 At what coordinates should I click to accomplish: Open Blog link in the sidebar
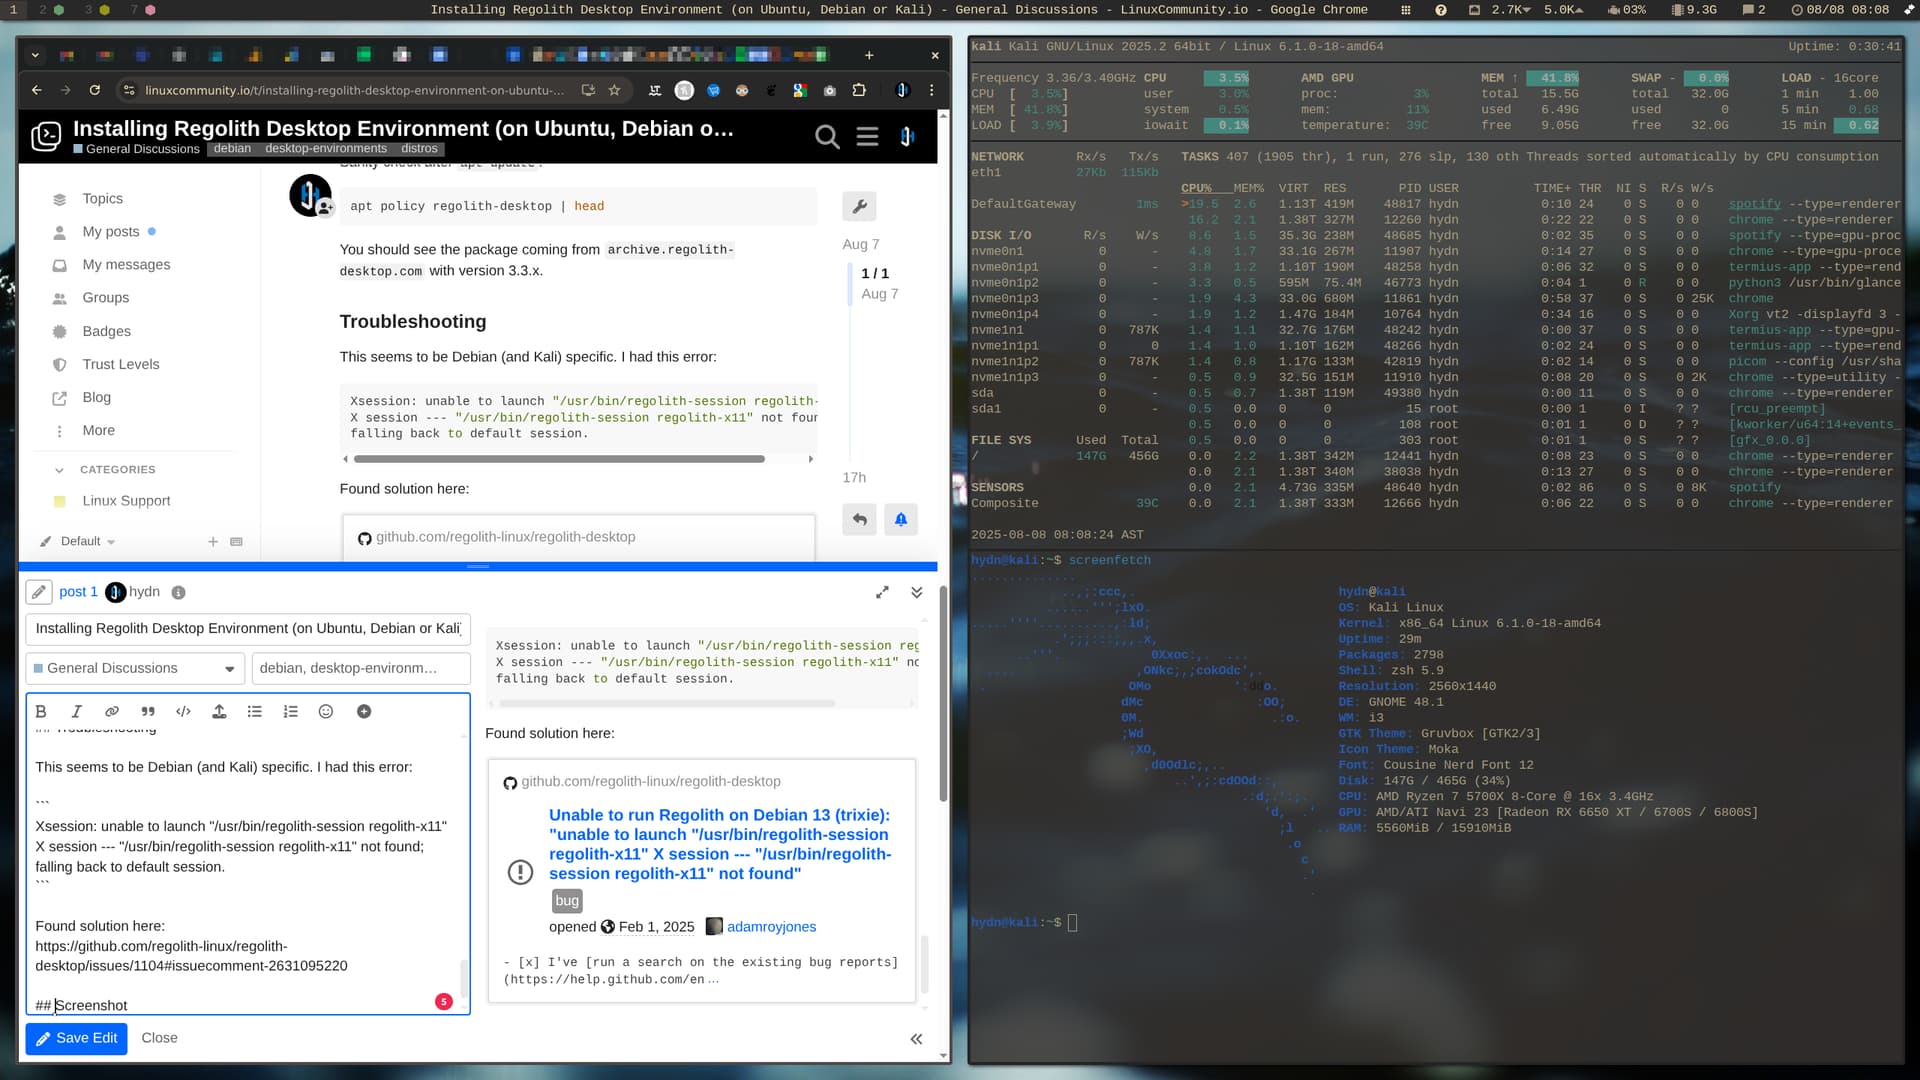pyautogui.click(x=96, y=397)
